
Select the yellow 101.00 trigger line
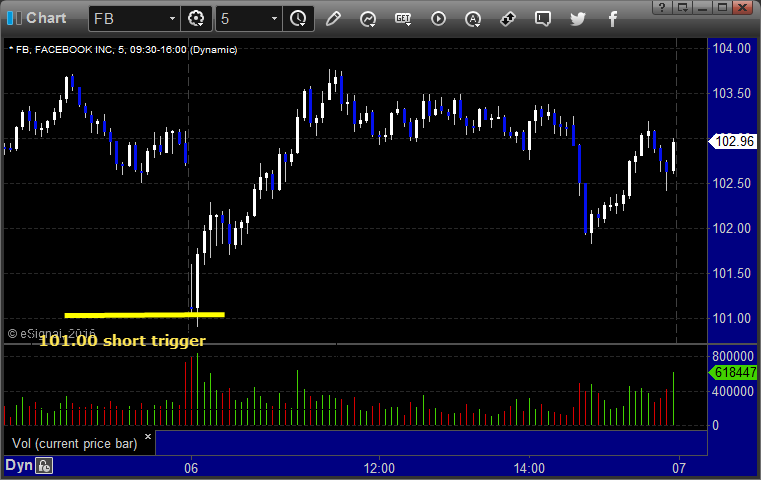(x=144, y=315)
